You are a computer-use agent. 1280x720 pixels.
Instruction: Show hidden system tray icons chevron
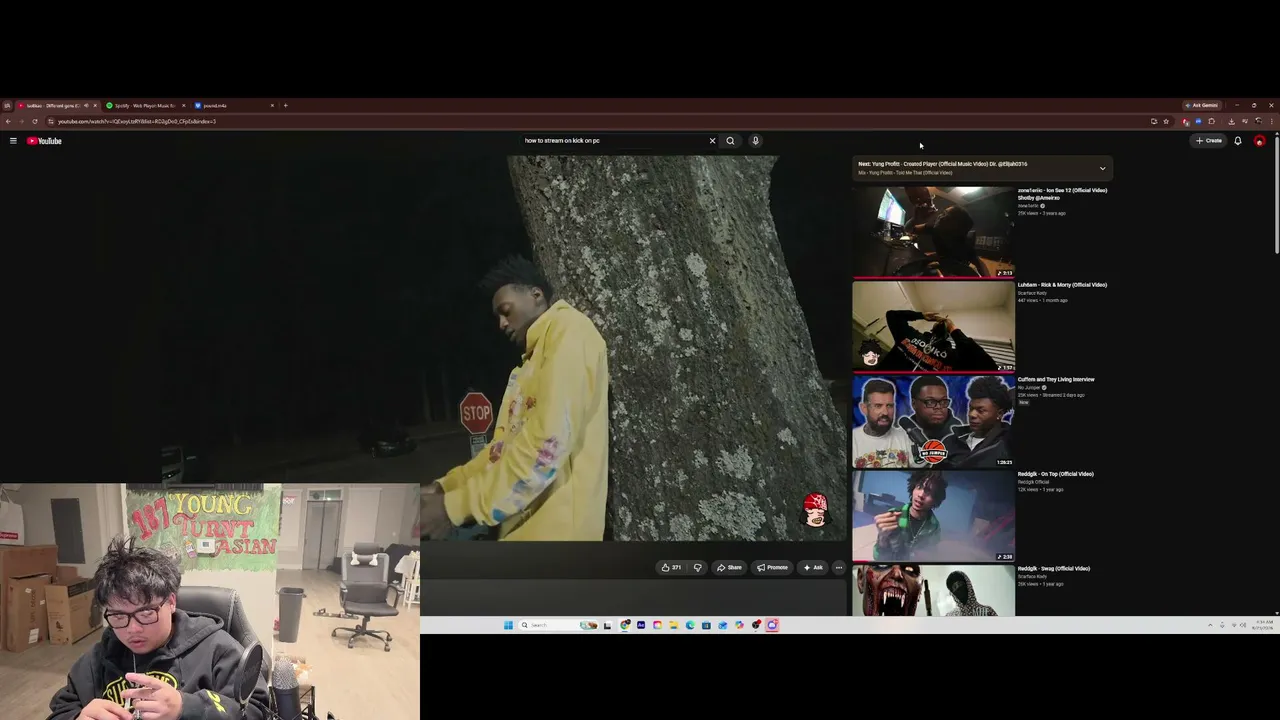(x=1210, y=625)
